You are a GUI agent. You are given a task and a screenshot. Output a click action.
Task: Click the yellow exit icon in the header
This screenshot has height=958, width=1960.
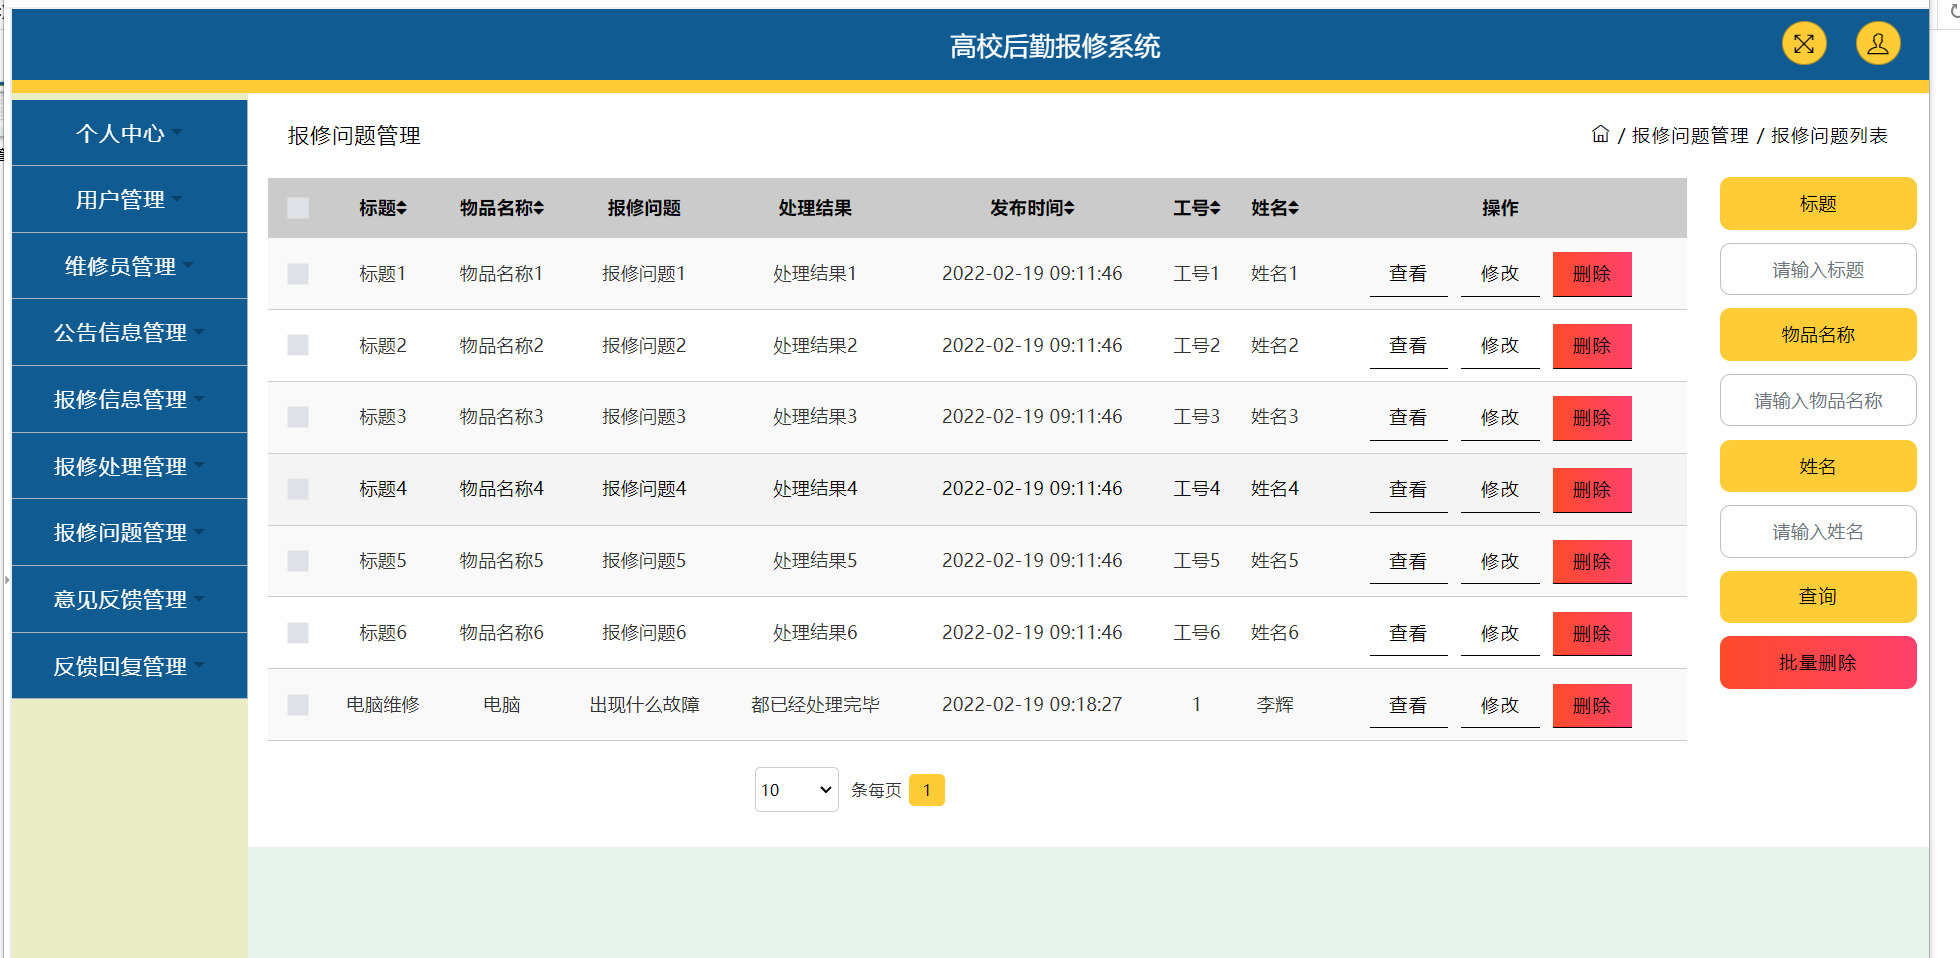click(1803, 43)
